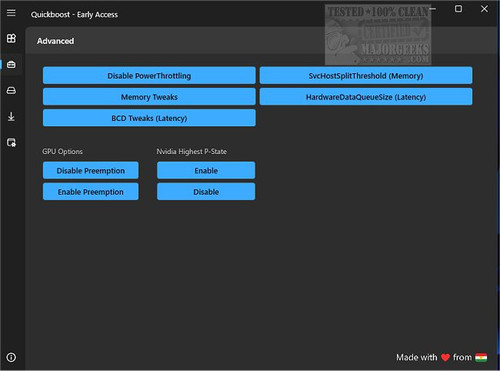Click the Made with love footer text
500x371 pixels.
434,357
